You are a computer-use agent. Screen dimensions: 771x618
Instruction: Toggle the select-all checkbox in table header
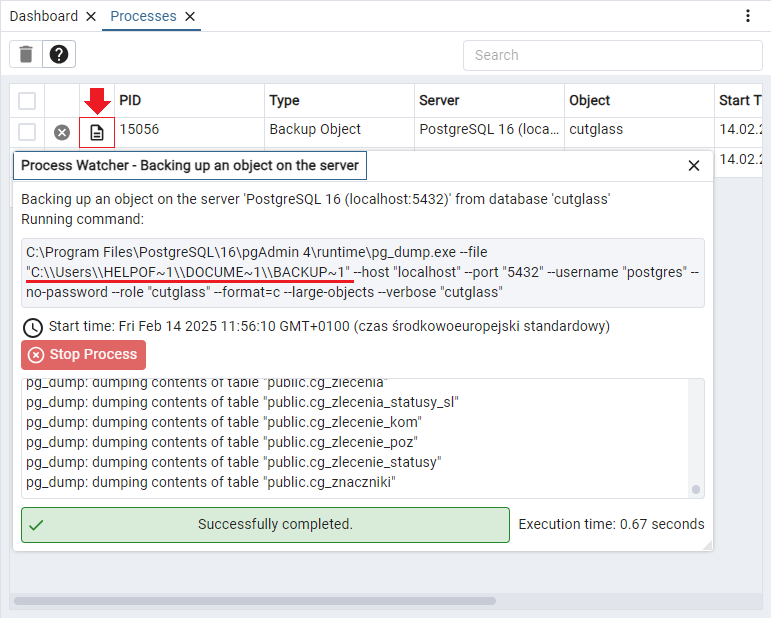point(27,101)
